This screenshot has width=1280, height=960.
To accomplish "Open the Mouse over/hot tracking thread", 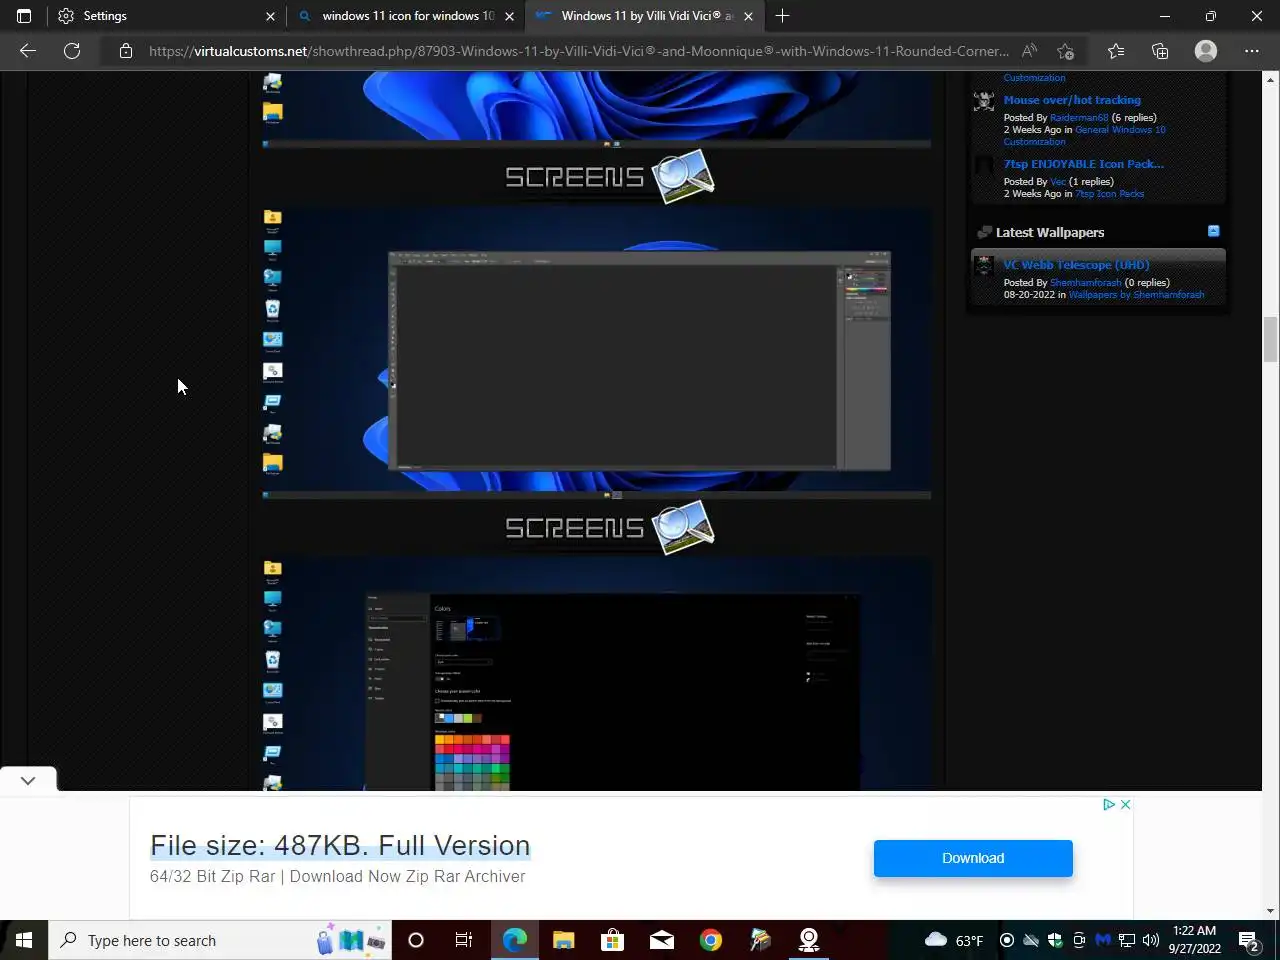I will pos(1072,100).
